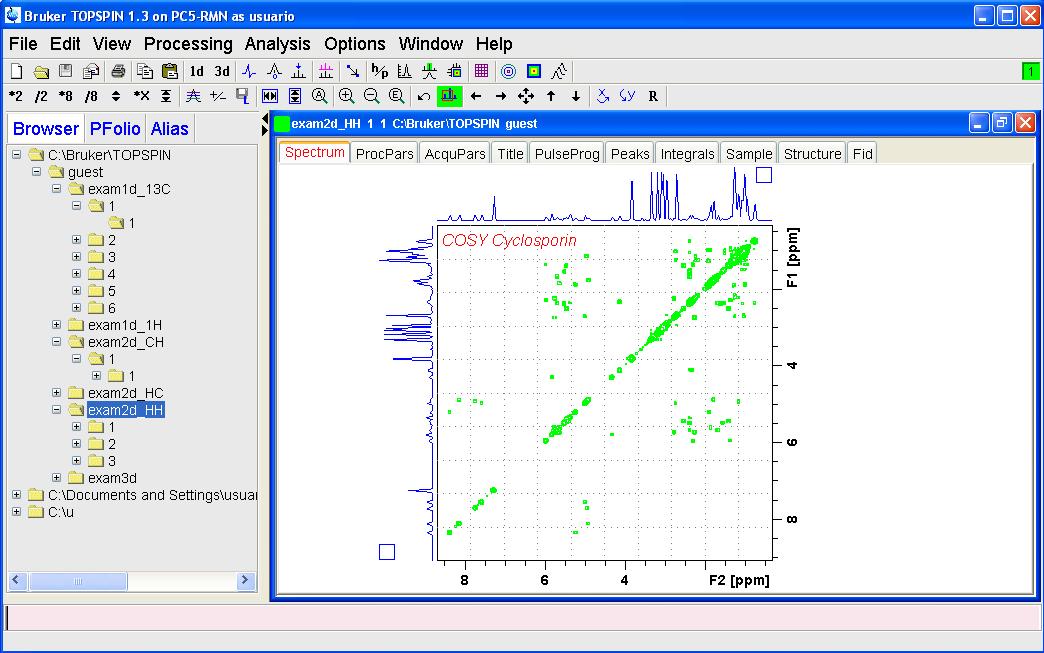Screen dimensions: 1044x653
Task: Divide intensity by 8 (/8)
Action: 91,97
